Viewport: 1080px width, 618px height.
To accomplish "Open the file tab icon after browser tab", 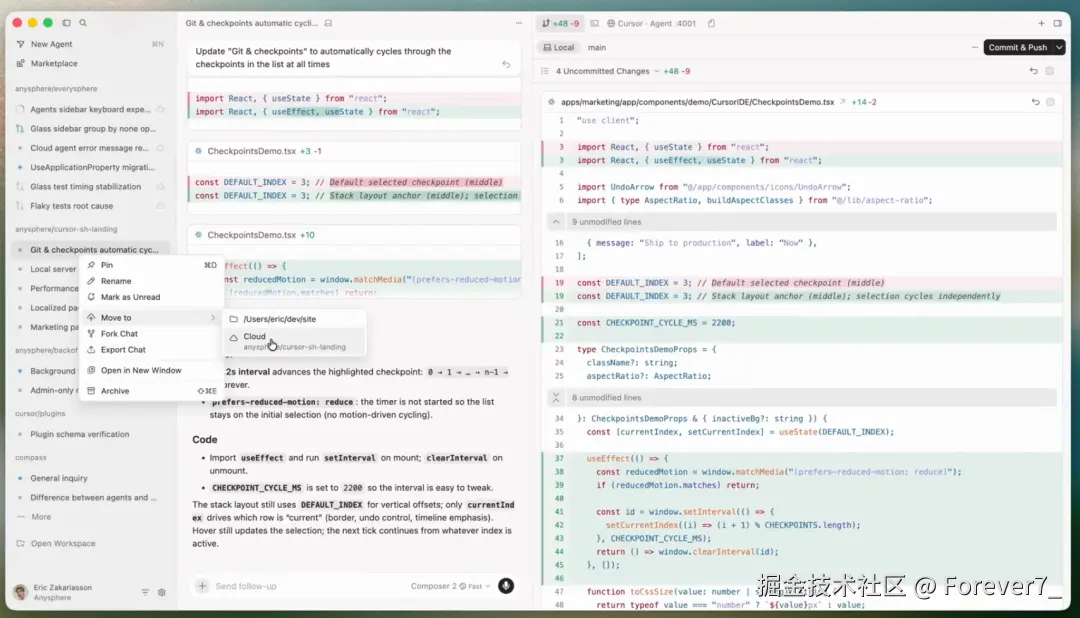I will click(712, 23).
